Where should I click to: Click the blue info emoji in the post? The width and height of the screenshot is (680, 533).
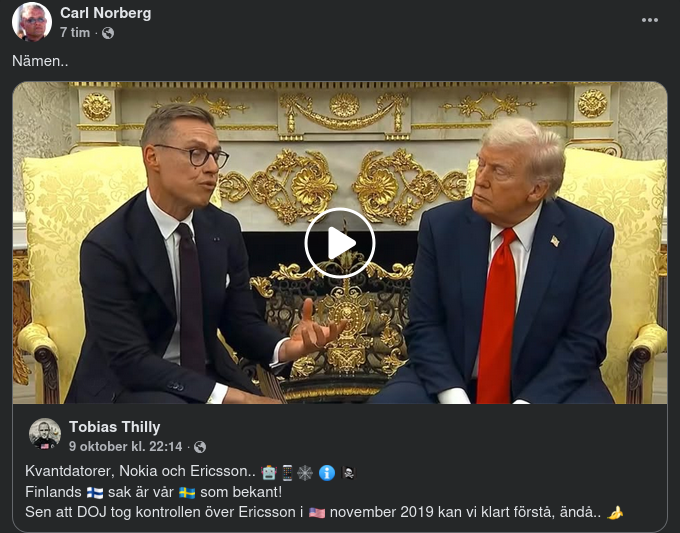(x=327, y=473)
